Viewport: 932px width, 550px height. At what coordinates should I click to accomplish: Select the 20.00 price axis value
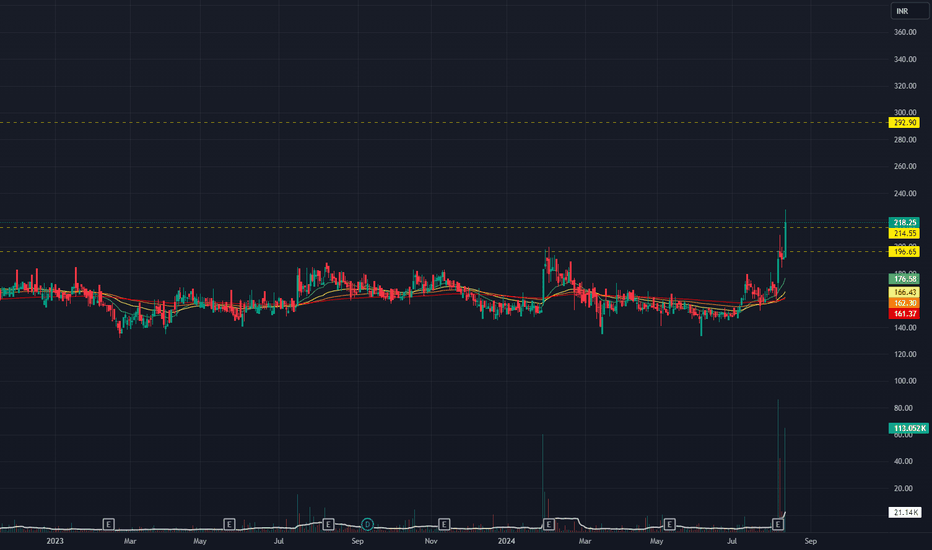pyautogui.click(x=903, y=488)
